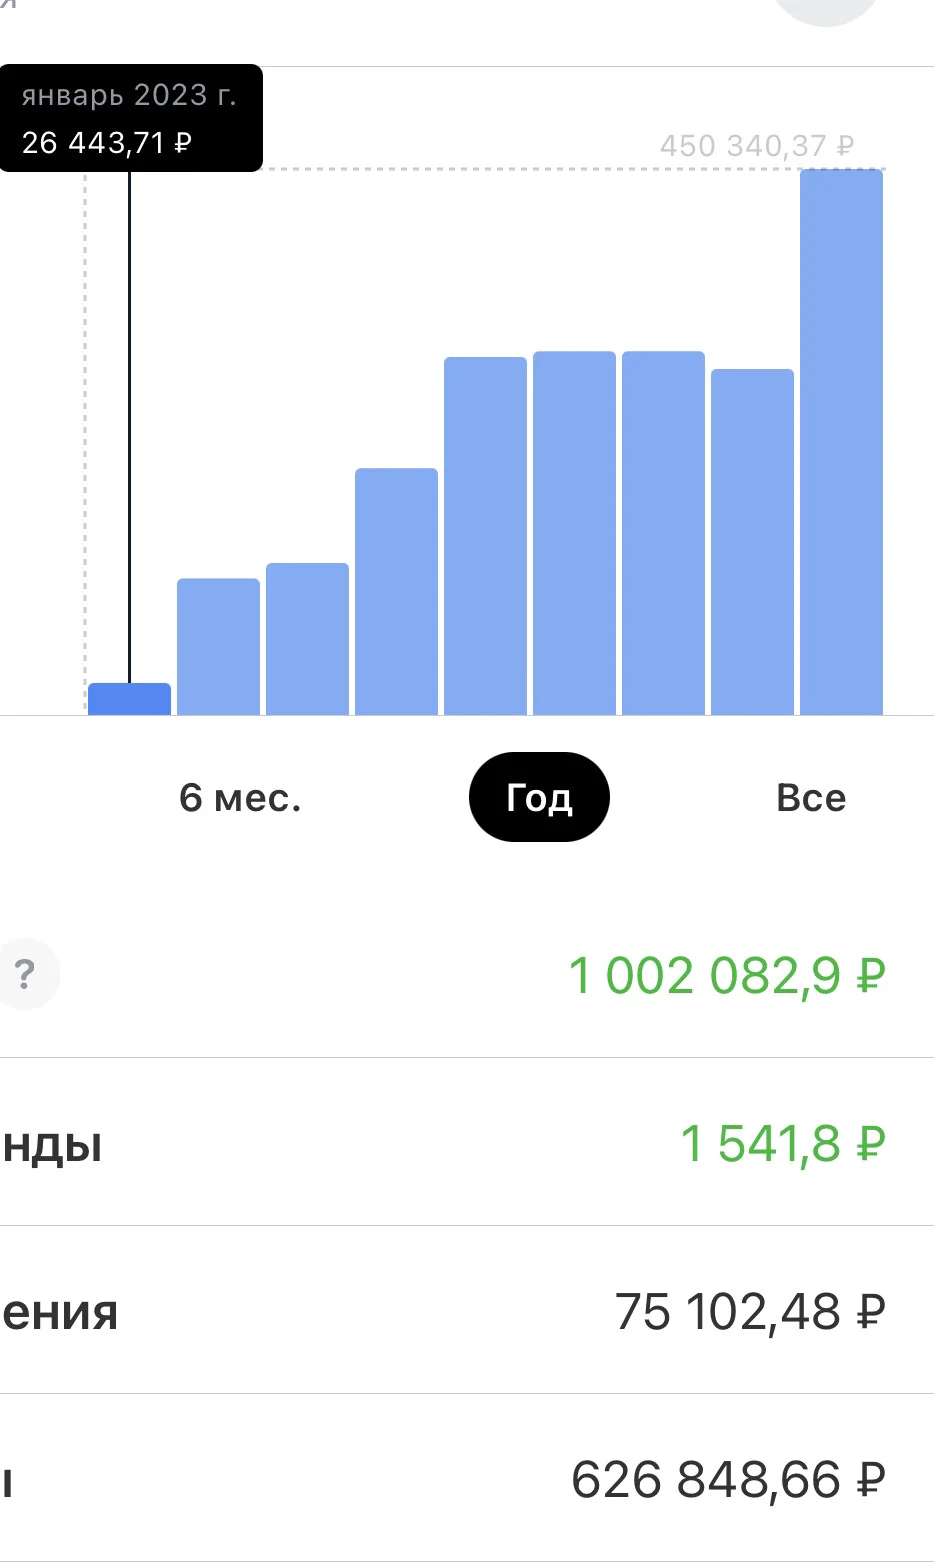
Task: Tap the январь 2023 г. tooltip
Action: 131,118
